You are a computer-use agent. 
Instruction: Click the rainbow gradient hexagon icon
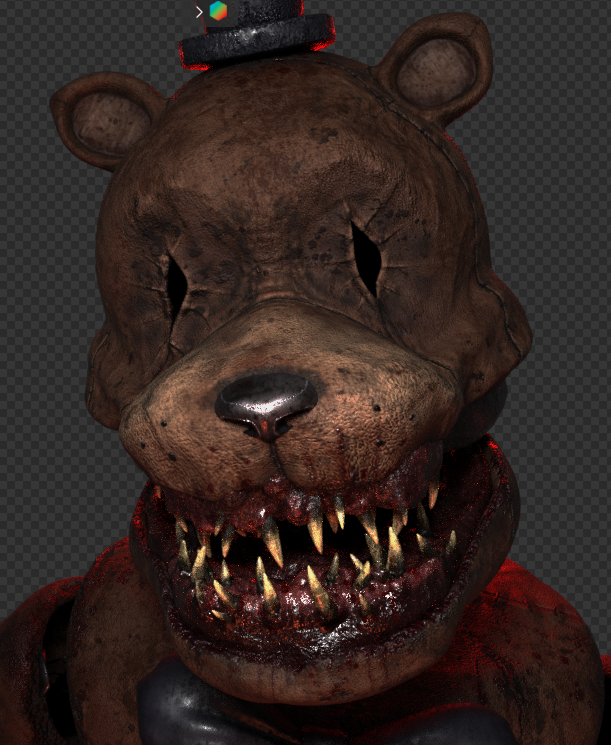click(218, 11)
